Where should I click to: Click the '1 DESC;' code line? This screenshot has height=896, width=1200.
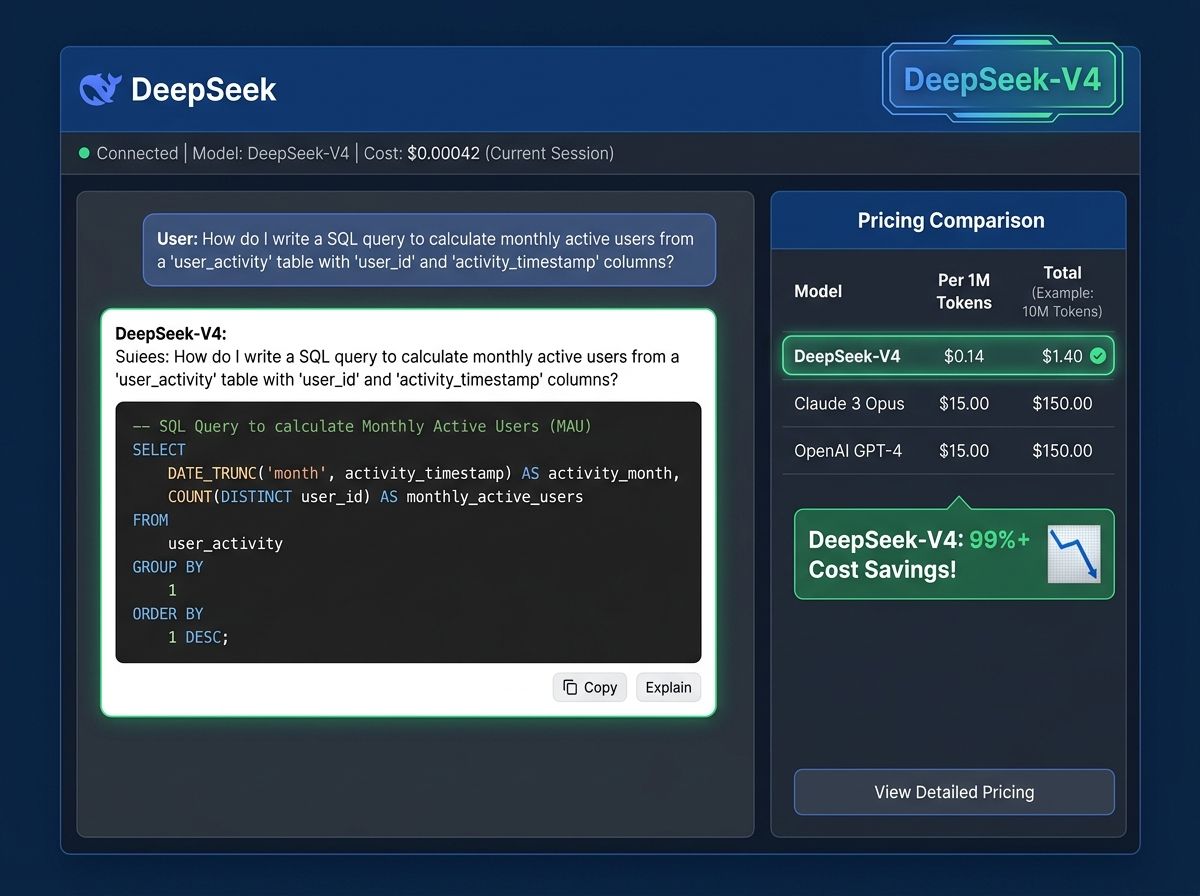click(198, 636)
